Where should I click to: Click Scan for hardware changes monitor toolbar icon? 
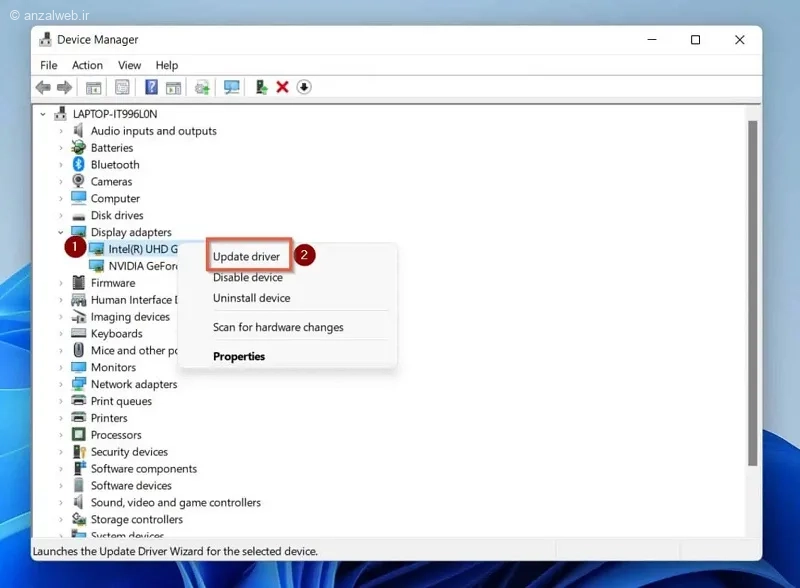(x=232, y=87)
